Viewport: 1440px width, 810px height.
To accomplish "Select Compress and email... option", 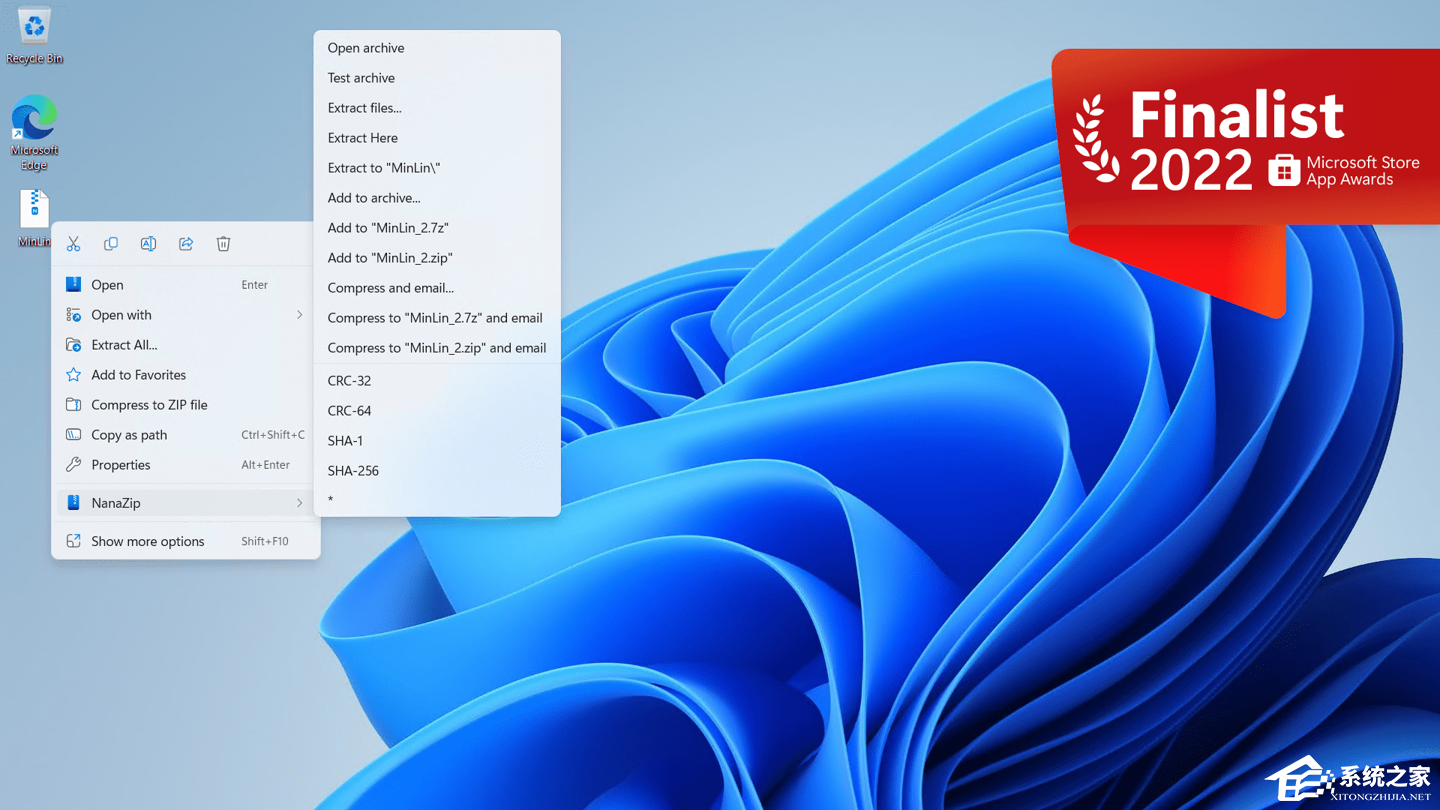I will click(437, 288).
